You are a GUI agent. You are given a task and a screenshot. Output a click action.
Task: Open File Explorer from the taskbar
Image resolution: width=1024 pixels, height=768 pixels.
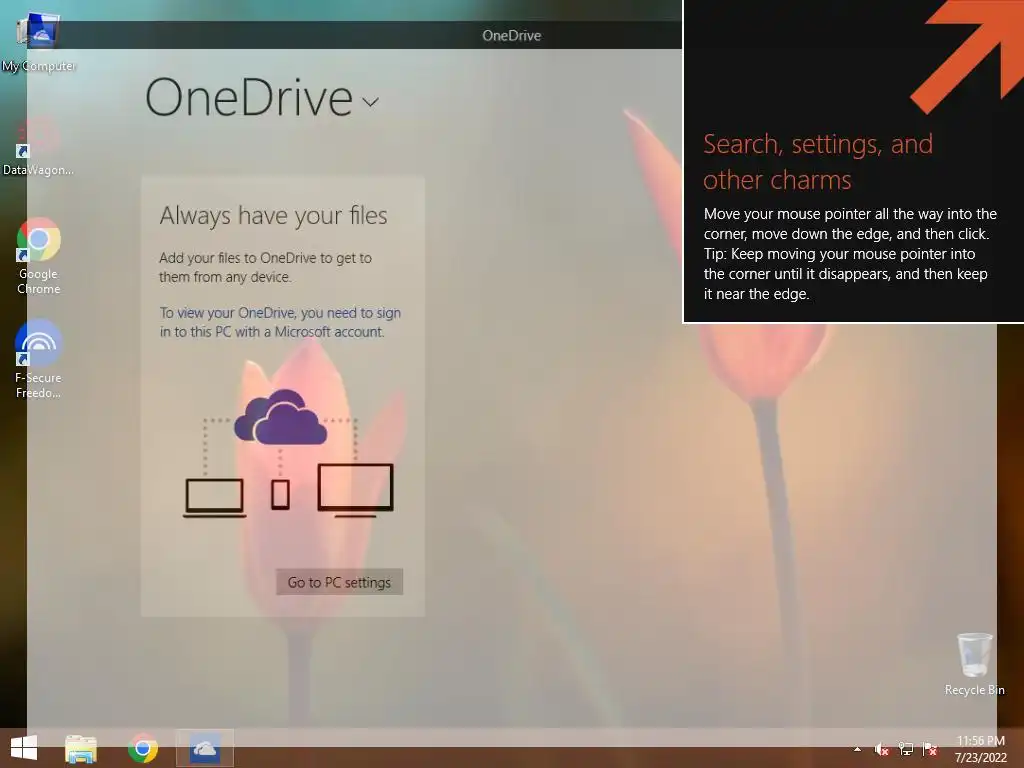81,748
